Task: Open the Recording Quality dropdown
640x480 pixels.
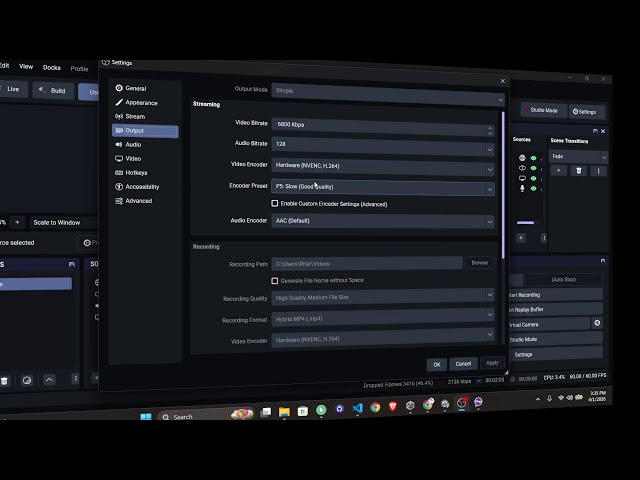Action: tap(383, 297)
